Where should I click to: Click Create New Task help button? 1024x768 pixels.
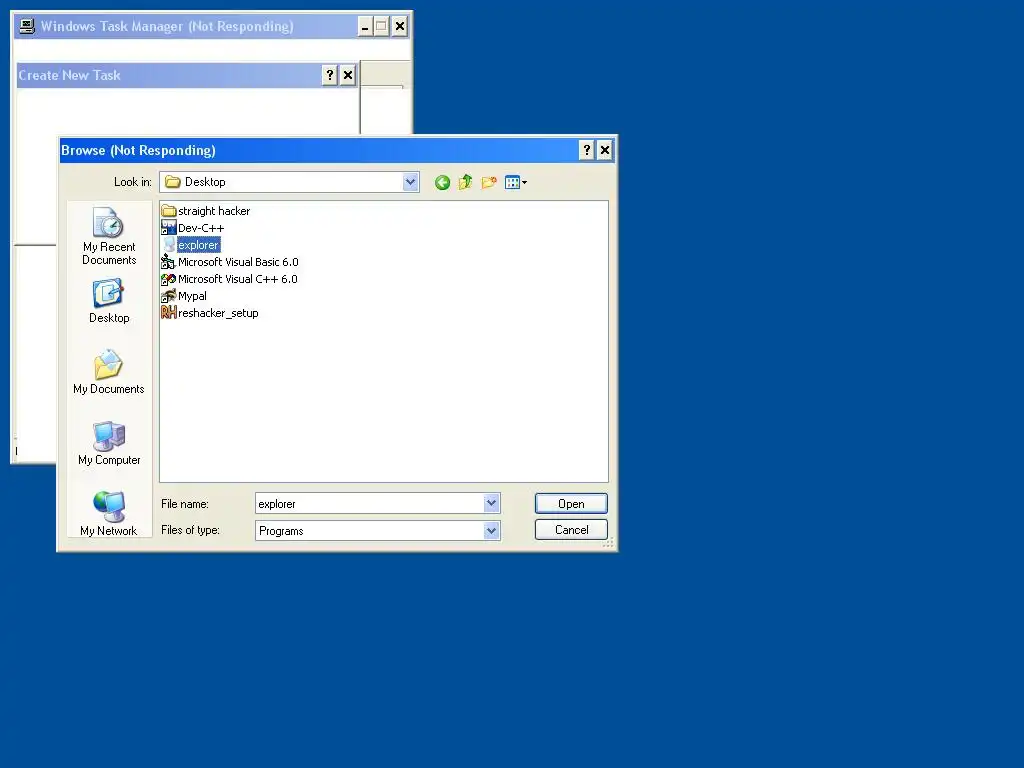[x=330, y=75]
